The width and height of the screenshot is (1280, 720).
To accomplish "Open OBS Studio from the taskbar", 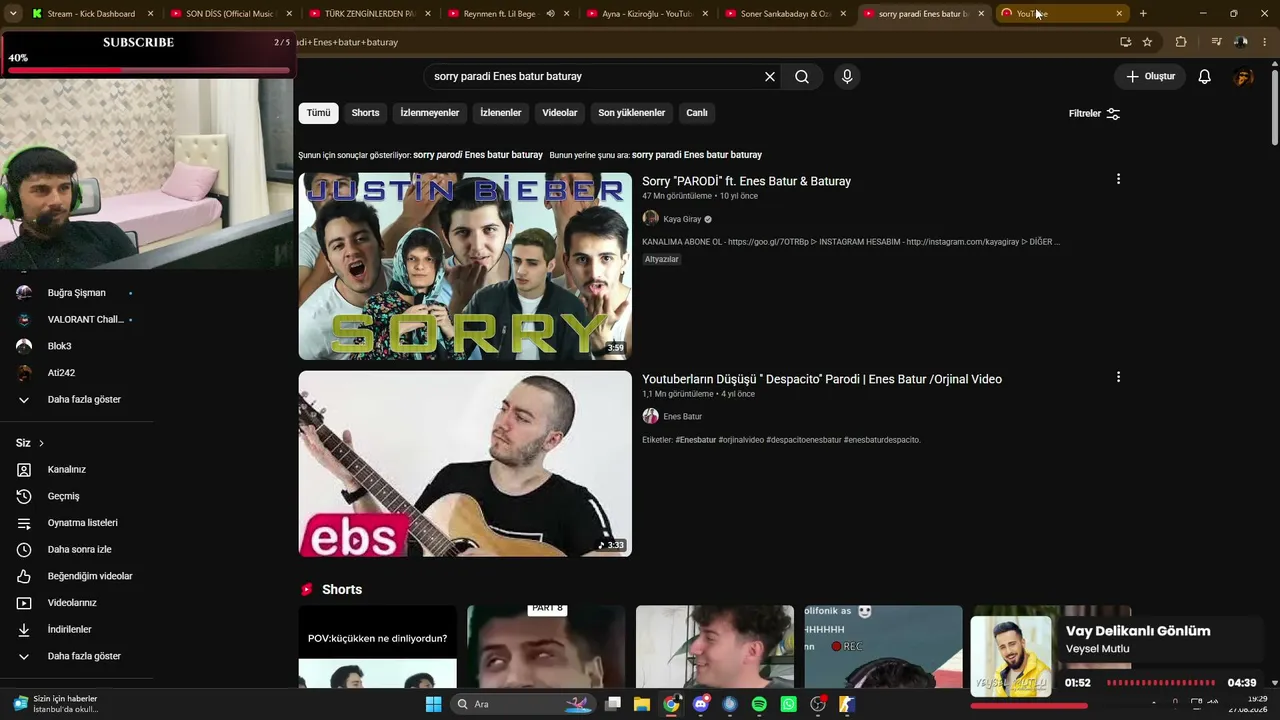I will pyautogui.click(x=818, y=704).
